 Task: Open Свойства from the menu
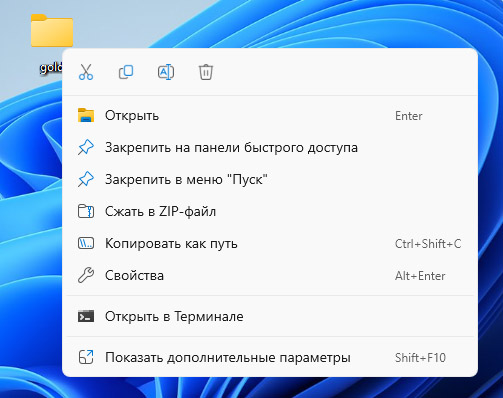click(x=270, y=276)
